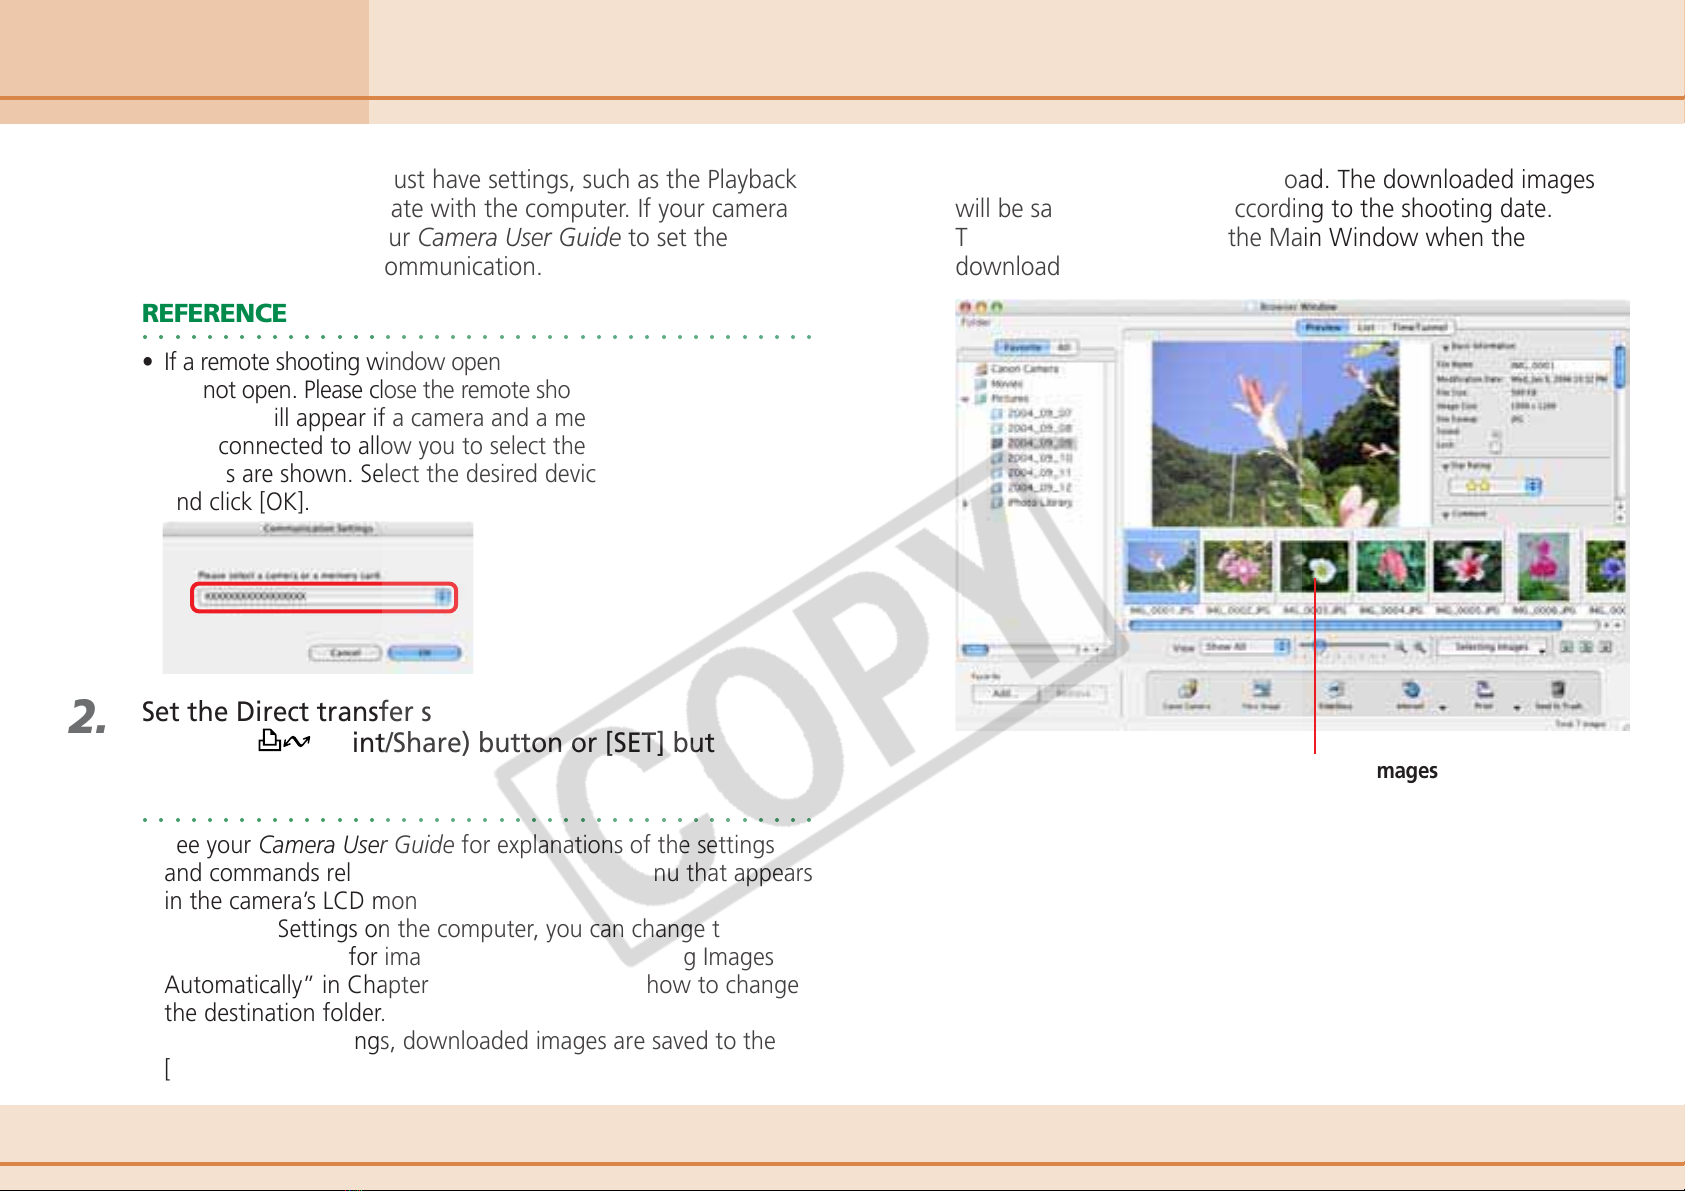1685x1191 pixels.
Task: Toggle the Comment section disclosure triangle
Action: tap(1445, 514)
